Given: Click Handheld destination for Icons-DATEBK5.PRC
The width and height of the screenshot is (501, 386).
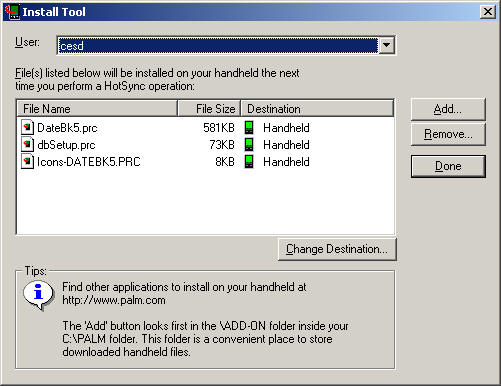Looking at the screenshot, I should [x=286, y=162].
